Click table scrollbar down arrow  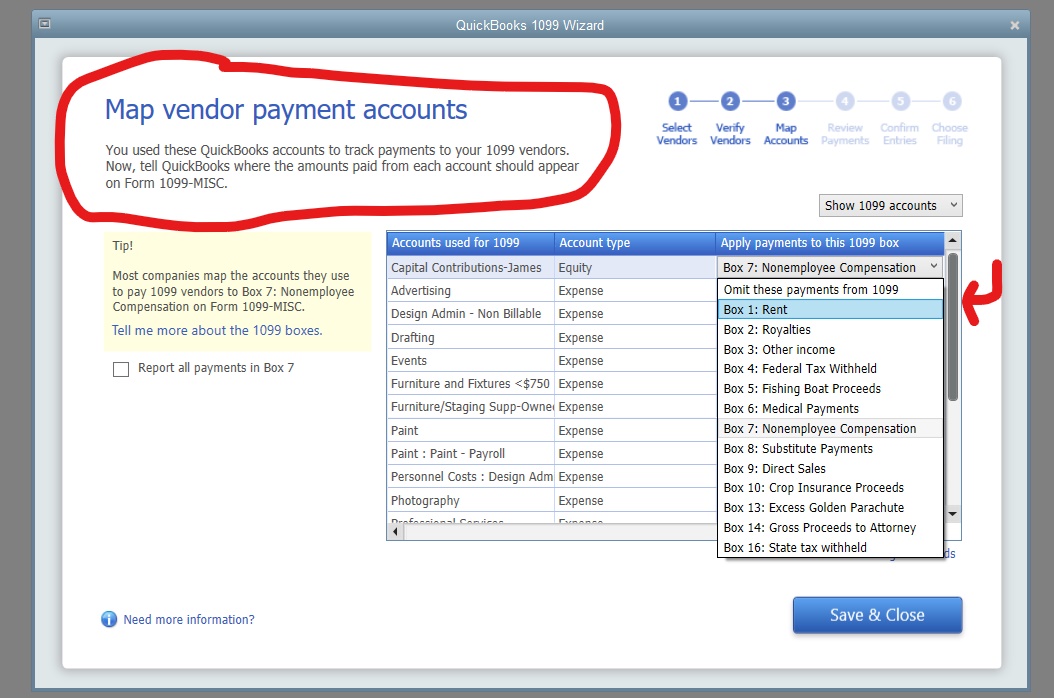point(952,514)
